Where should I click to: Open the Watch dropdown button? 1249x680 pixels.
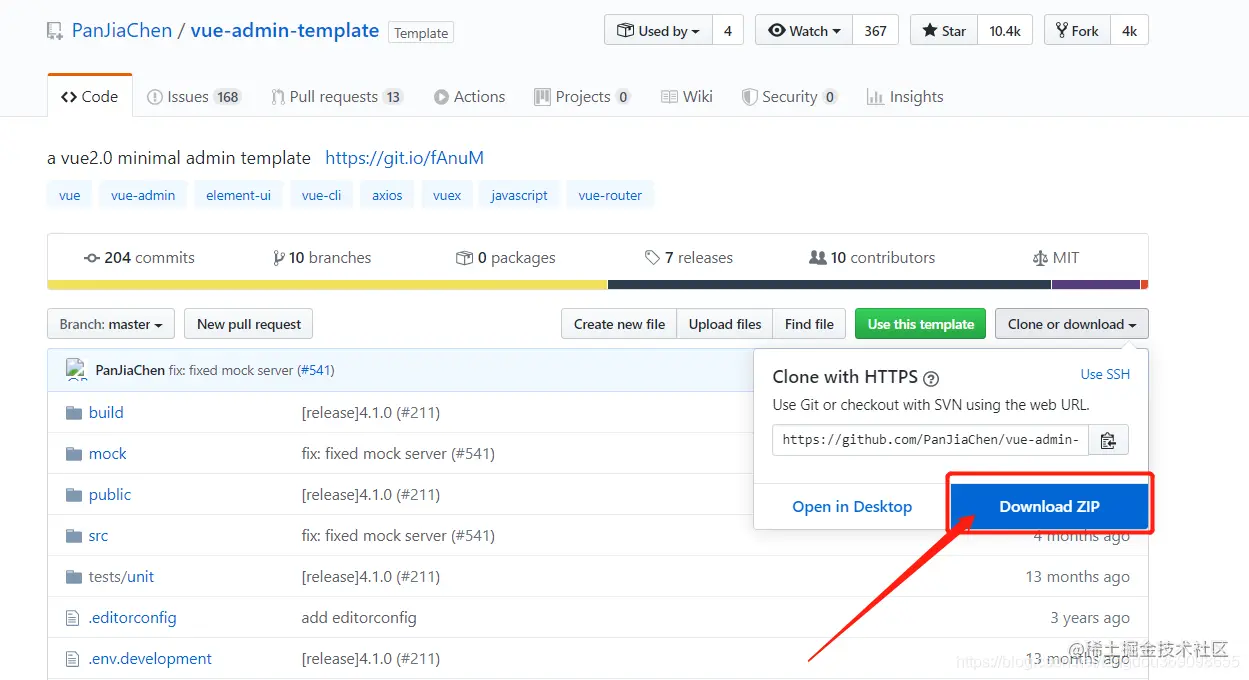(804, 30)
